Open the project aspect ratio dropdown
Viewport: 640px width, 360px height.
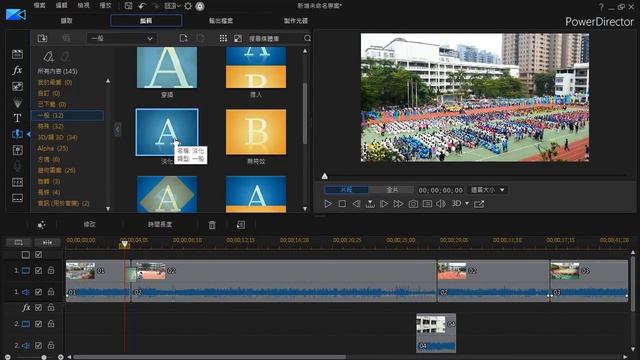pos(172,6)
